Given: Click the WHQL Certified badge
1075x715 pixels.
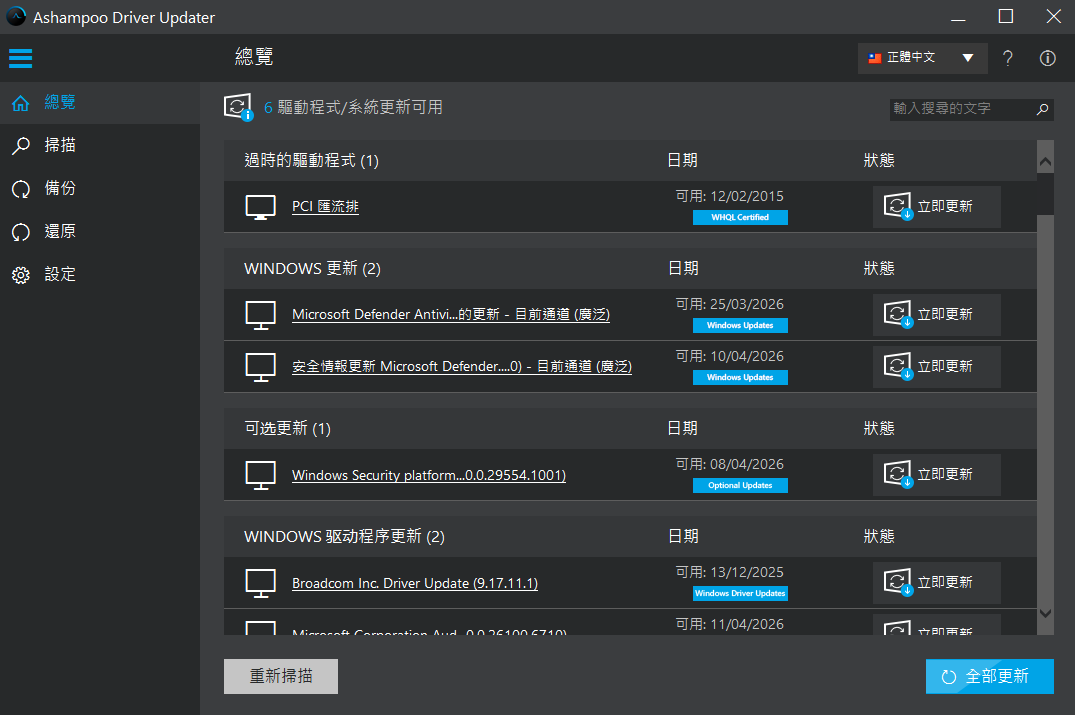Looking at the screenshot, I should click(x=740, y=217).
